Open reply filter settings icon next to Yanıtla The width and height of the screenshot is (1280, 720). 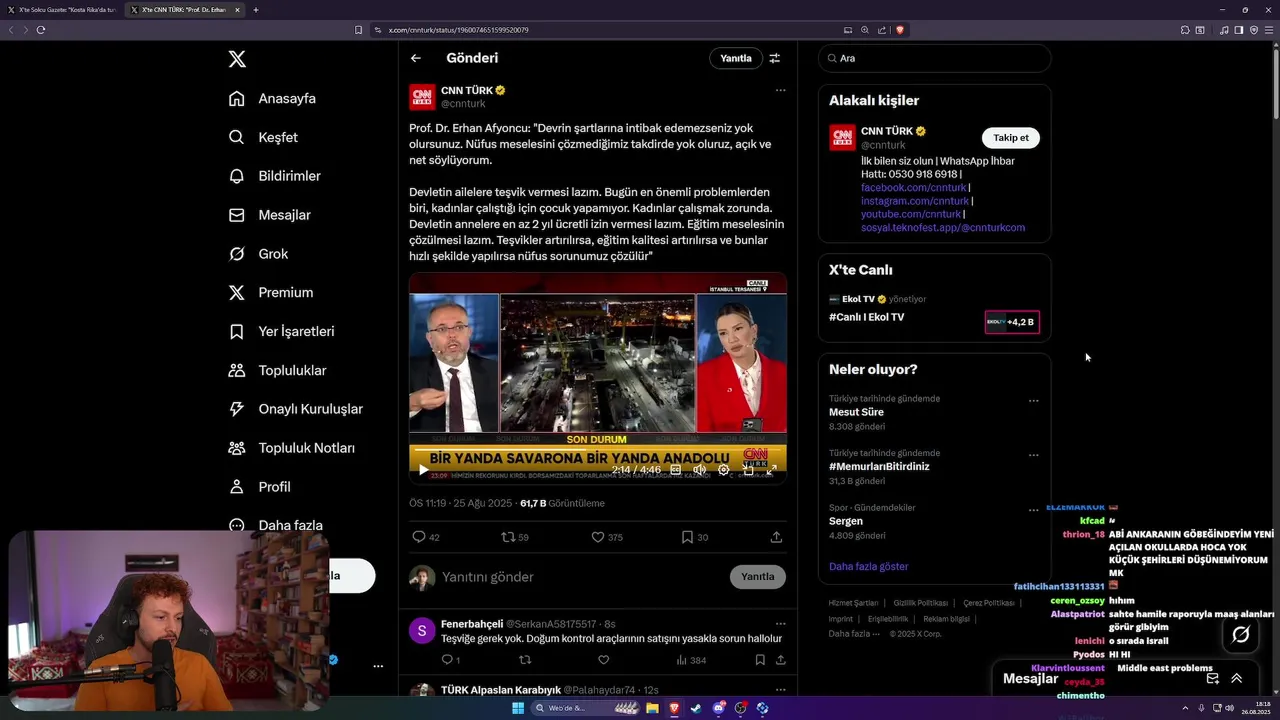point(775,58)
